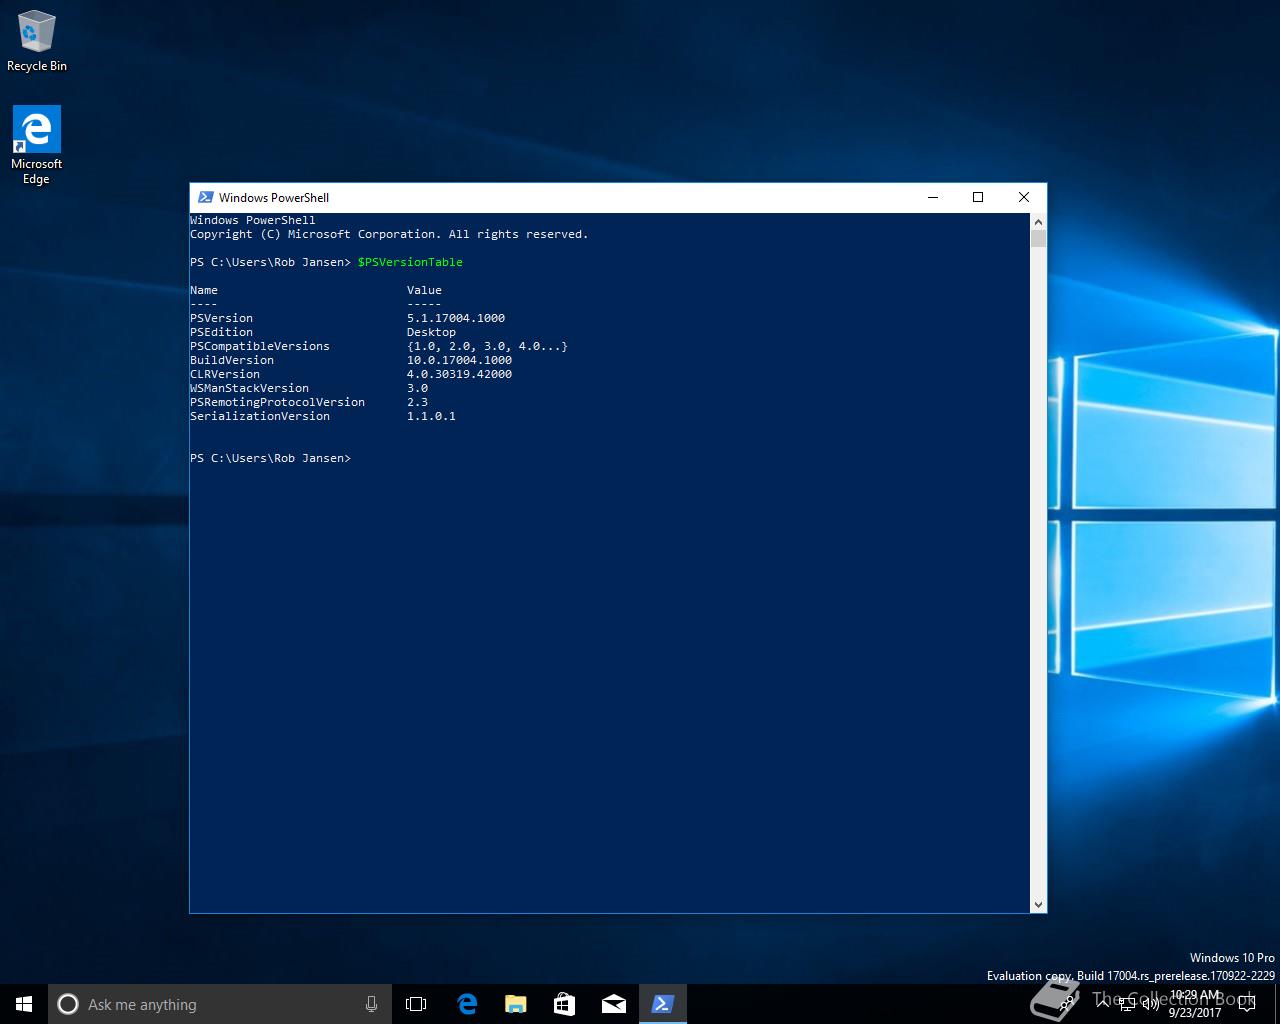Click the BuildVersion value 10.0.17004.1000

(x=459, y=360)
